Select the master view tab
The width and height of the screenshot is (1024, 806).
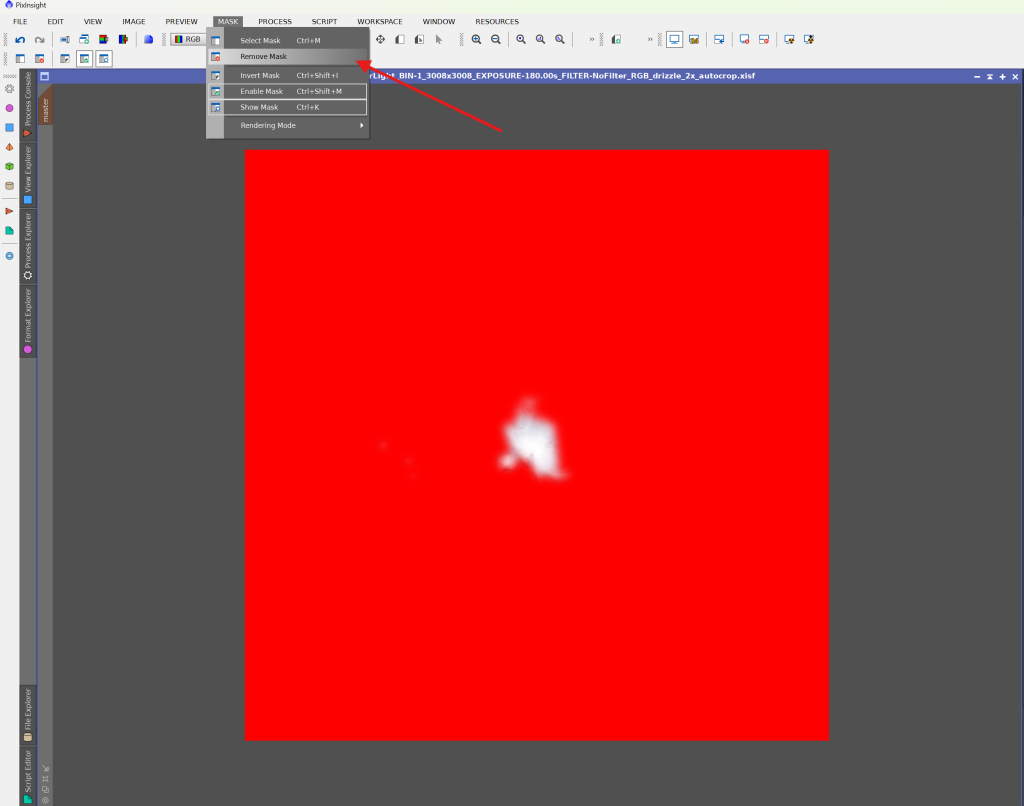pos(45,109)
